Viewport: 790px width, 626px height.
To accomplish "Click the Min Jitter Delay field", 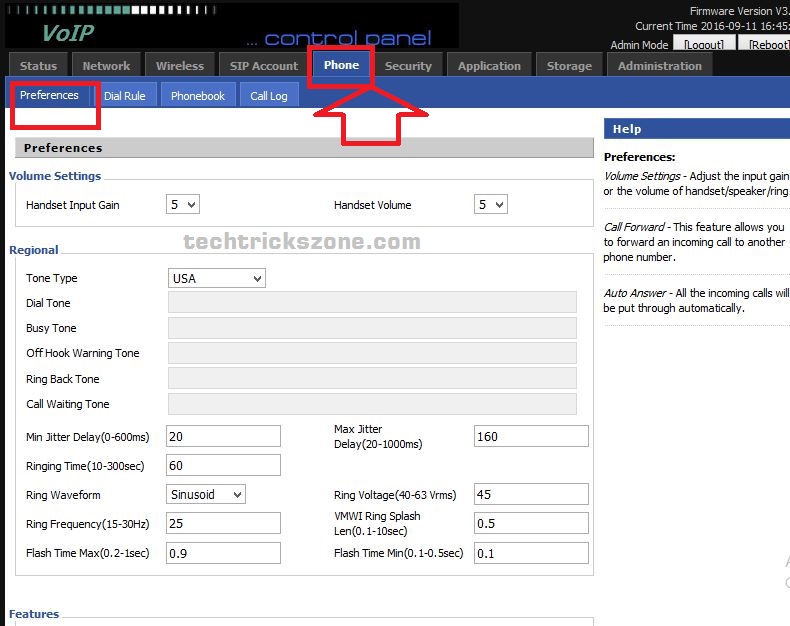I will click(x=223, y=436).
